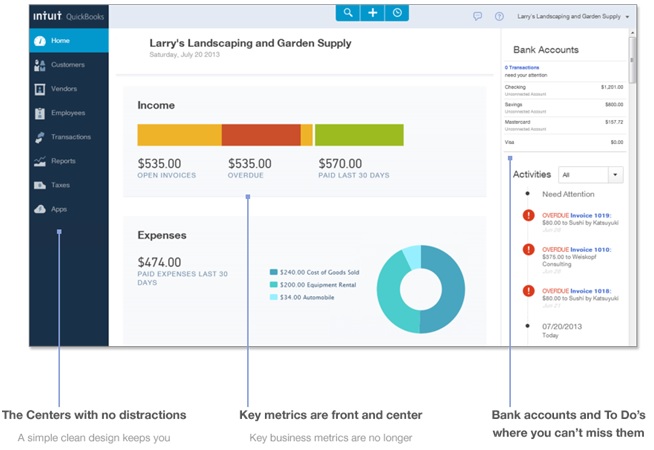The height and width of the screenshot is (450, 654).
Task: Click the Customers people icon
Action: click(40, 65)
